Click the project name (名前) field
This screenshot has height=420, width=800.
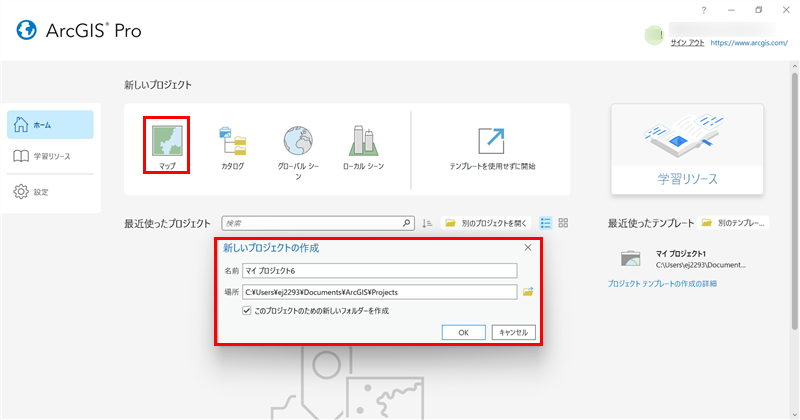tap(380, 270)
